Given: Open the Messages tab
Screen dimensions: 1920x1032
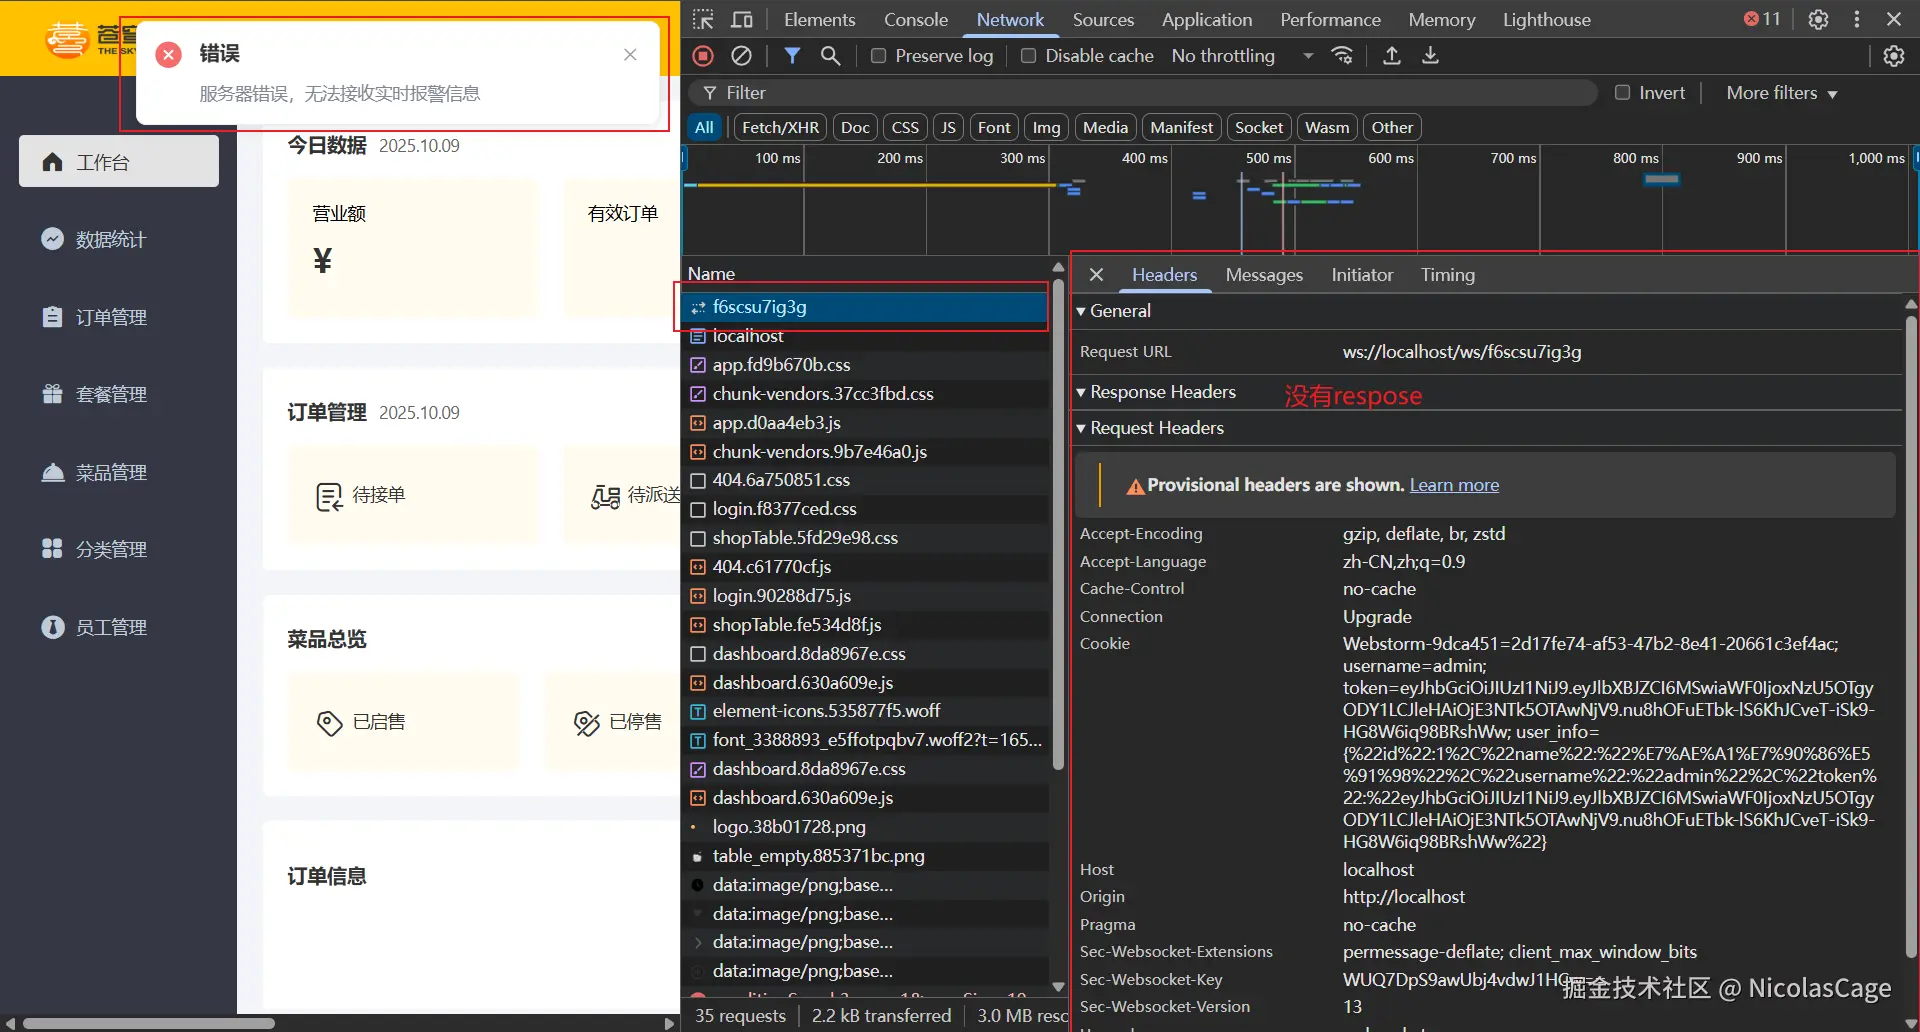Looking at the screenshot, I should [1264, 275].
